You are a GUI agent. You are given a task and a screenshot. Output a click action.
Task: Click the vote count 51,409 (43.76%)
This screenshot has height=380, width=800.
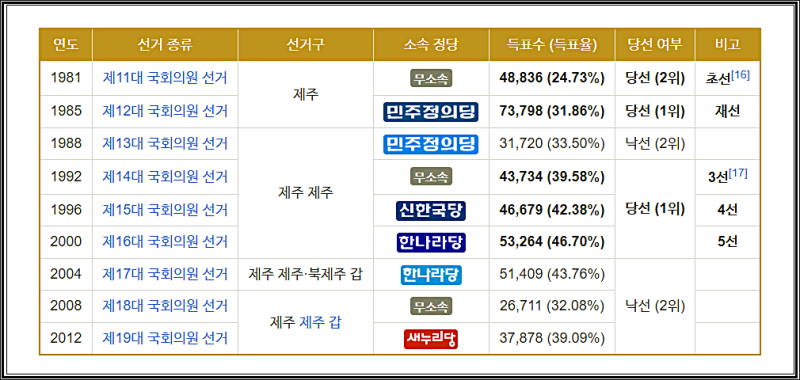tap(552, 274)
